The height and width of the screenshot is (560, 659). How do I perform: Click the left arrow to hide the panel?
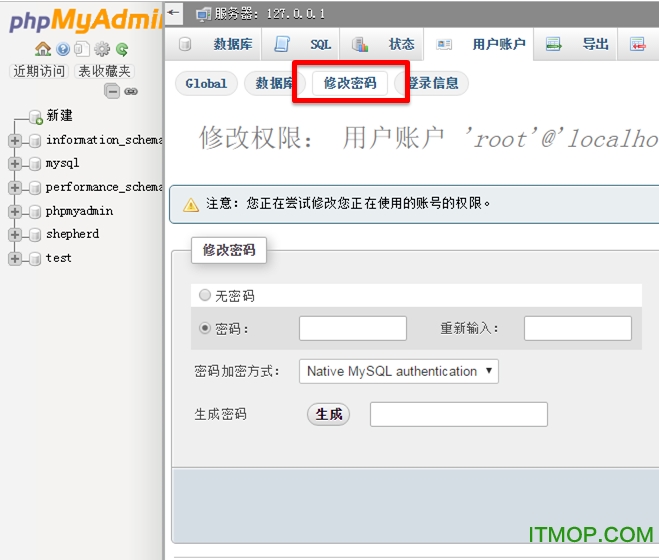[173, 12]
